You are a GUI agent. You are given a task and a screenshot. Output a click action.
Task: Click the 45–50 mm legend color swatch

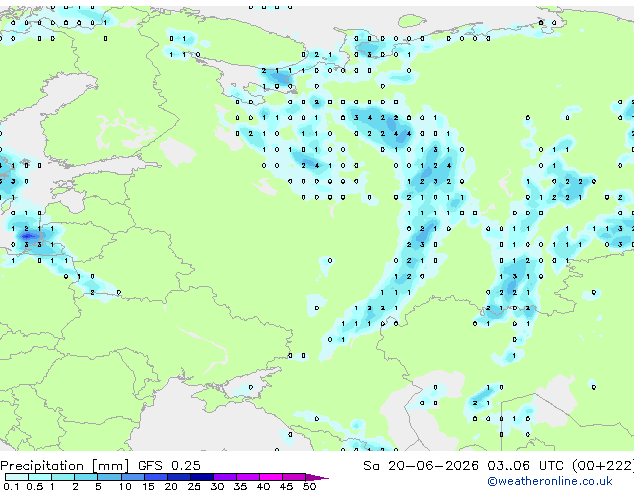pyautogui.click(x=294, y=477)
